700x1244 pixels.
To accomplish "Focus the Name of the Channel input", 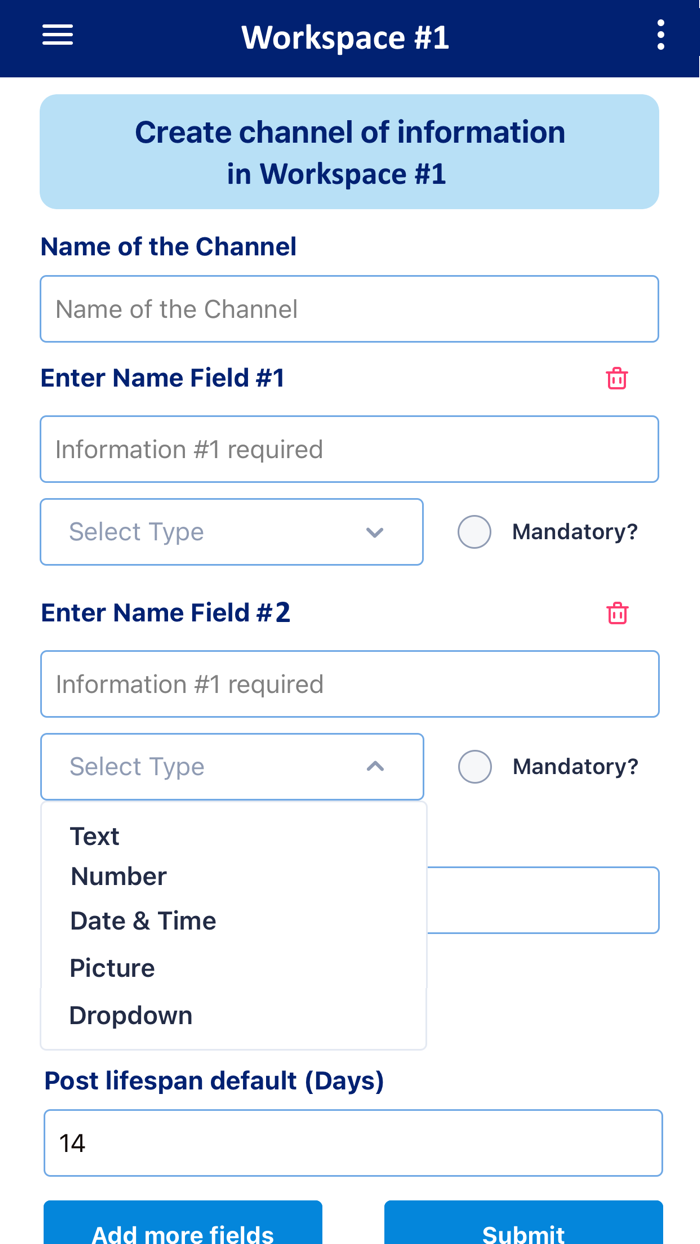I will [x=349, y=309].
